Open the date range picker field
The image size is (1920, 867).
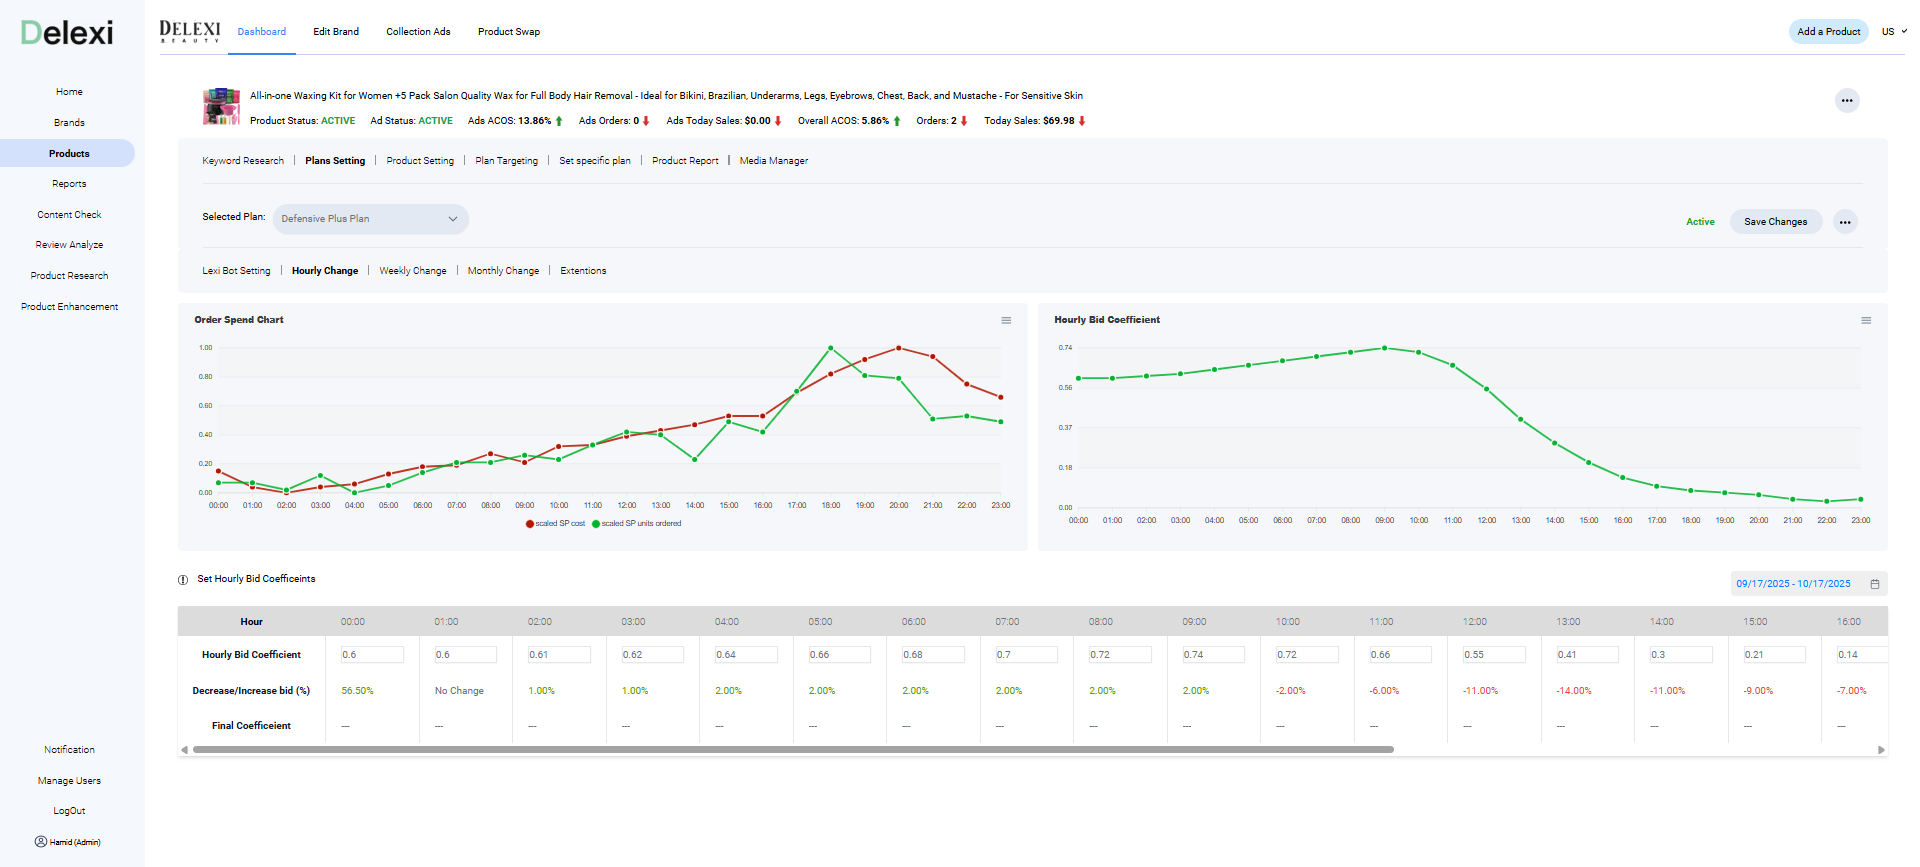[x=1793, y=584]
